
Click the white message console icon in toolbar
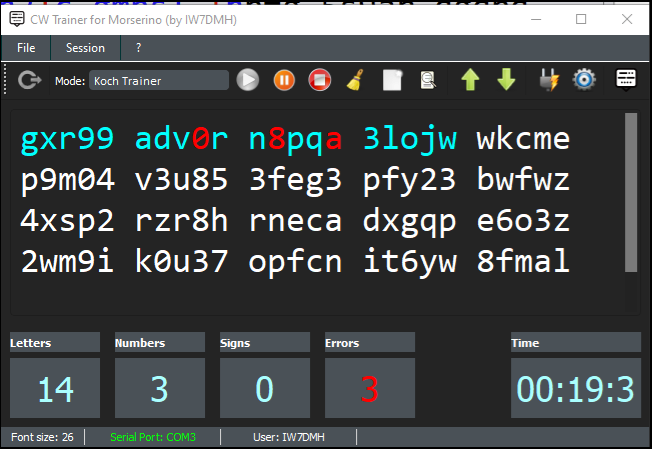click(x=626, y=79)
